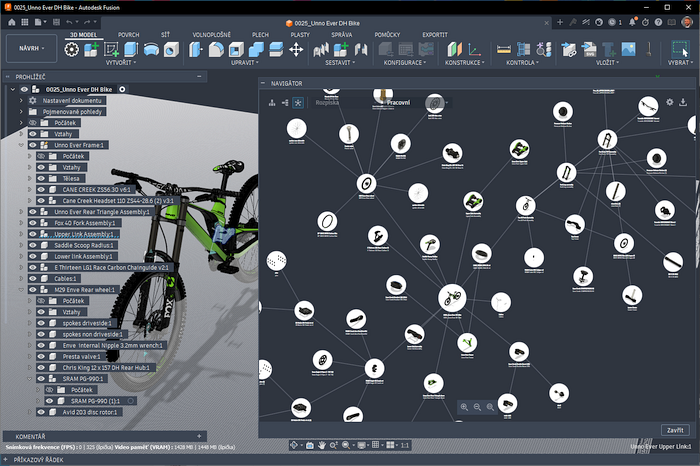The width and height of the screenshot is (700, 466).
Task: Hide M29 Enve Rear wheel:1
Action: coord(33,290)
